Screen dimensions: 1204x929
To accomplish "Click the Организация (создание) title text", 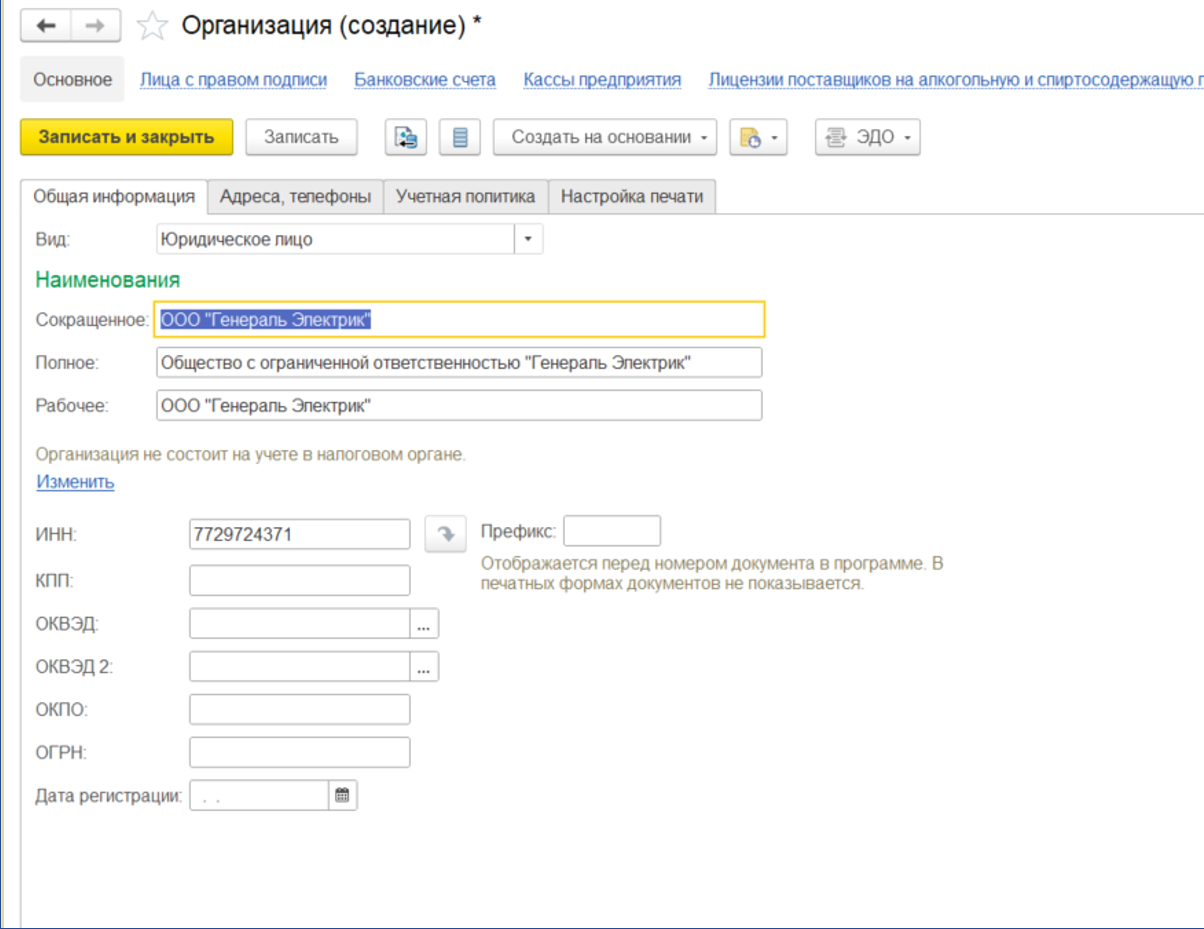I will click(x=332, y=27).
